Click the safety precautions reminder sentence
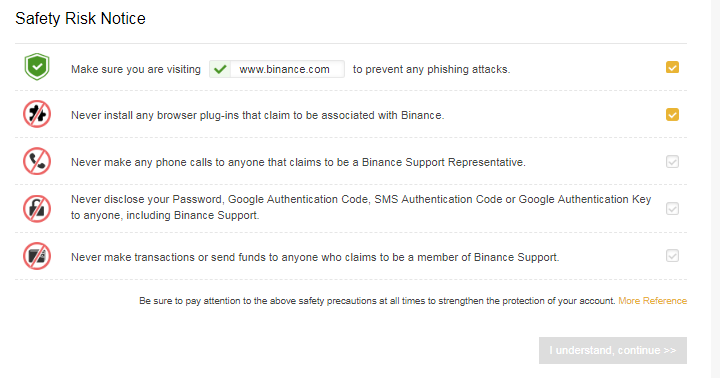720x378 pixels. pyautogui.click(x=377, y=301)
